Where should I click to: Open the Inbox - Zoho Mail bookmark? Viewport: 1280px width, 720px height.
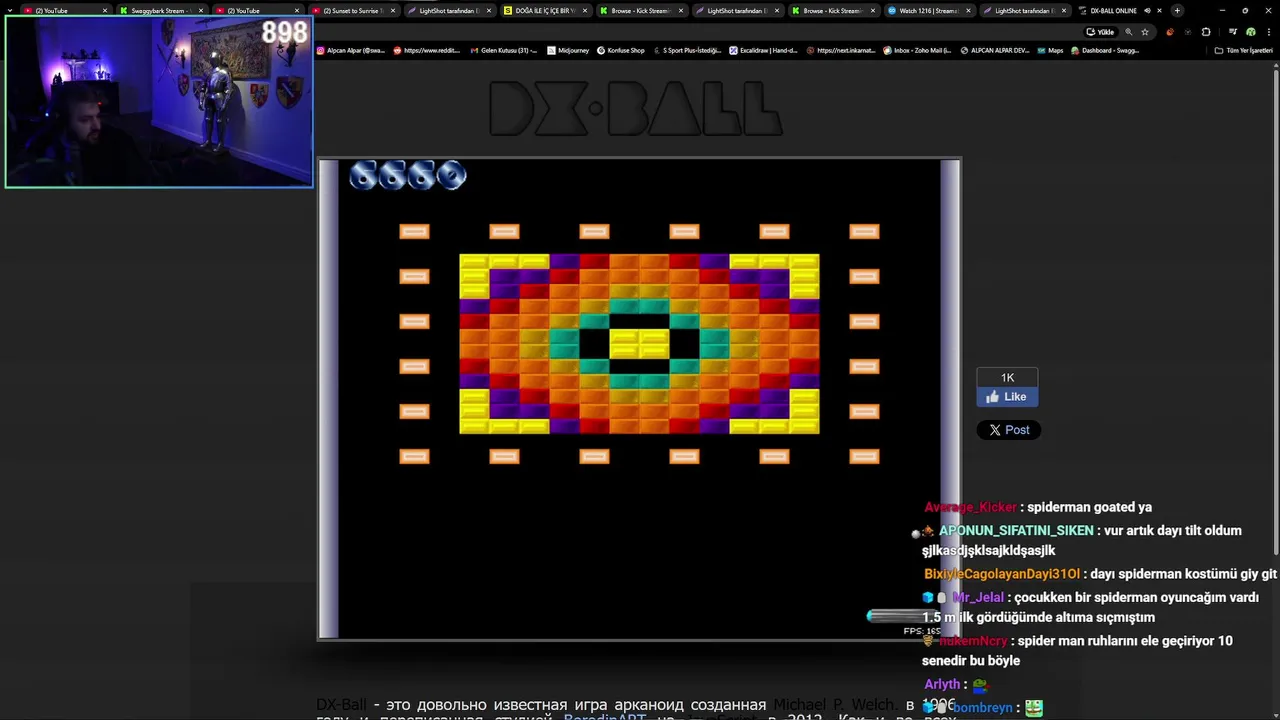[918, 50]
